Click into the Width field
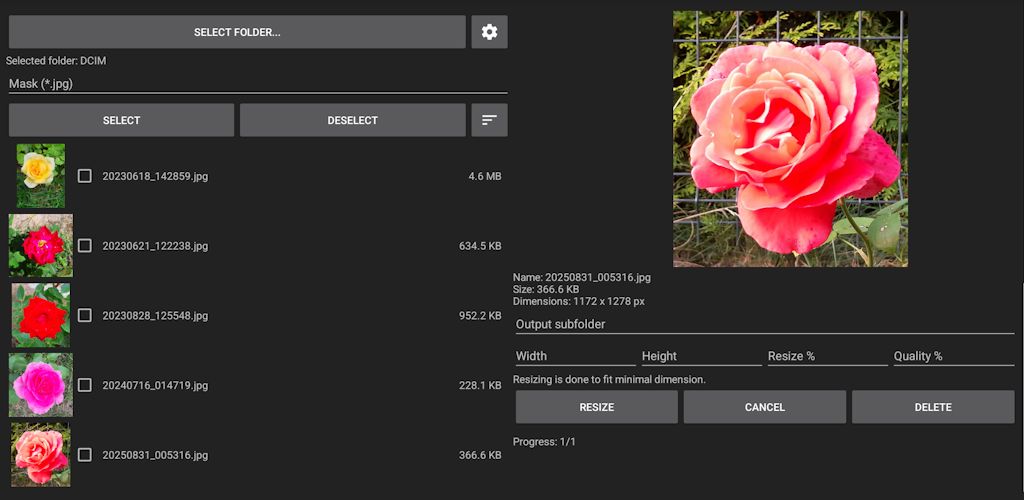Screen dimensions: 1024x500 (x=575, y=356)
